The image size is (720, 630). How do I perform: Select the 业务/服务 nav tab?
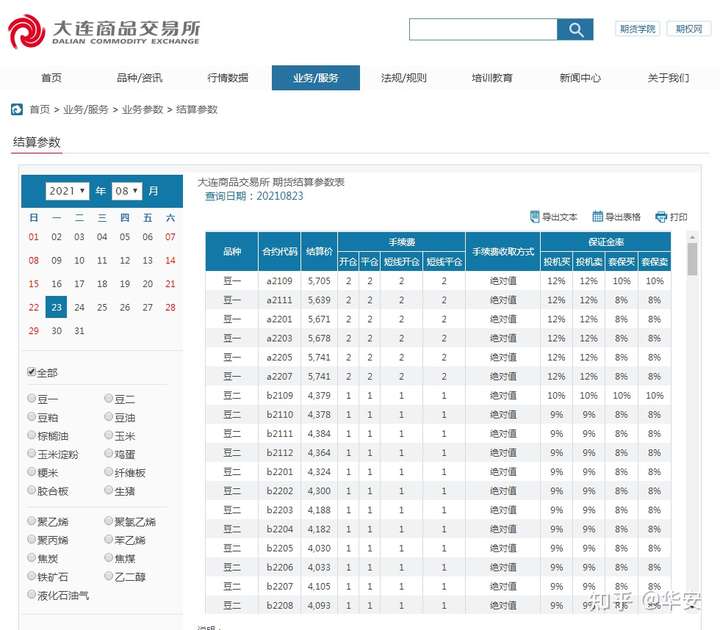(x=315, y=78)
